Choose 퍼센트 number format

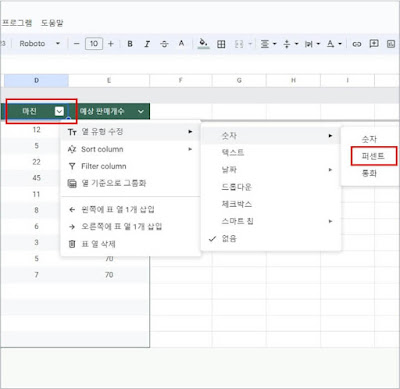(373, 156)
